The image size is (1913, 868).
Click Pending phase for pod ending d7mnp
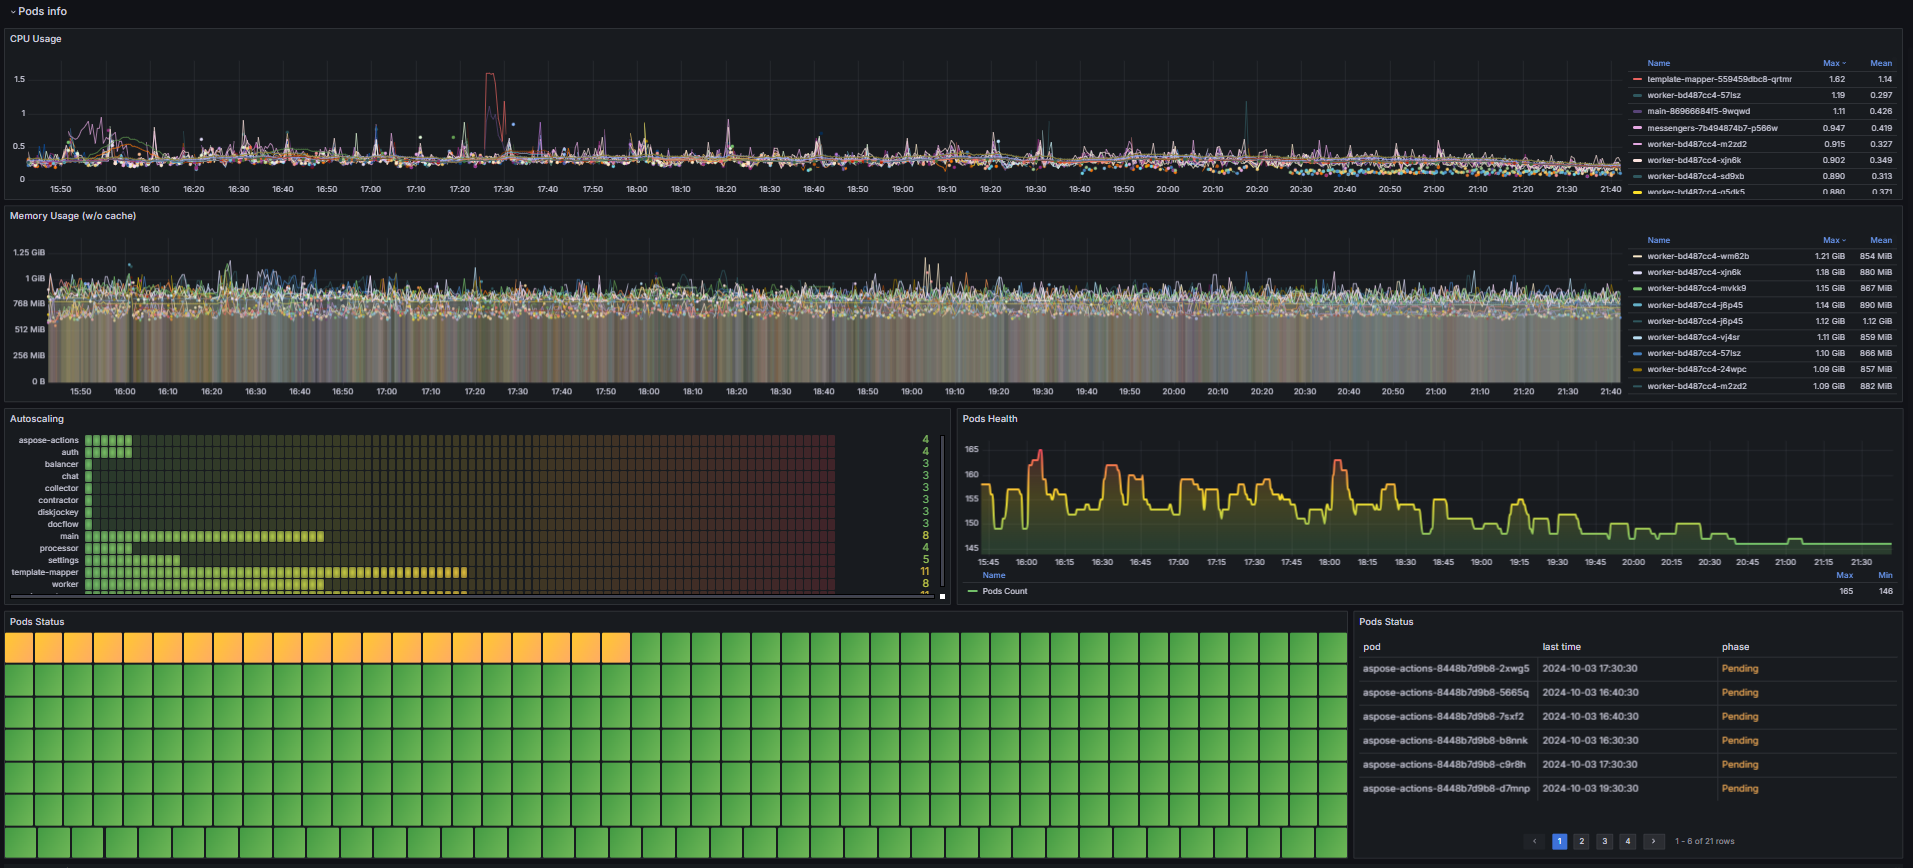point(1740,789)
